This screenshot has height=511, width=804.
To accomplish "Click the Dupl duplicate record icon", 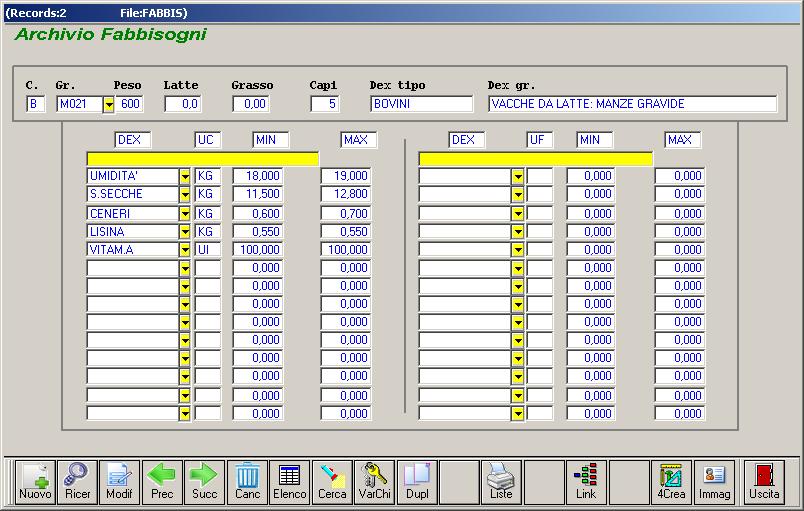I will point(417,482).
